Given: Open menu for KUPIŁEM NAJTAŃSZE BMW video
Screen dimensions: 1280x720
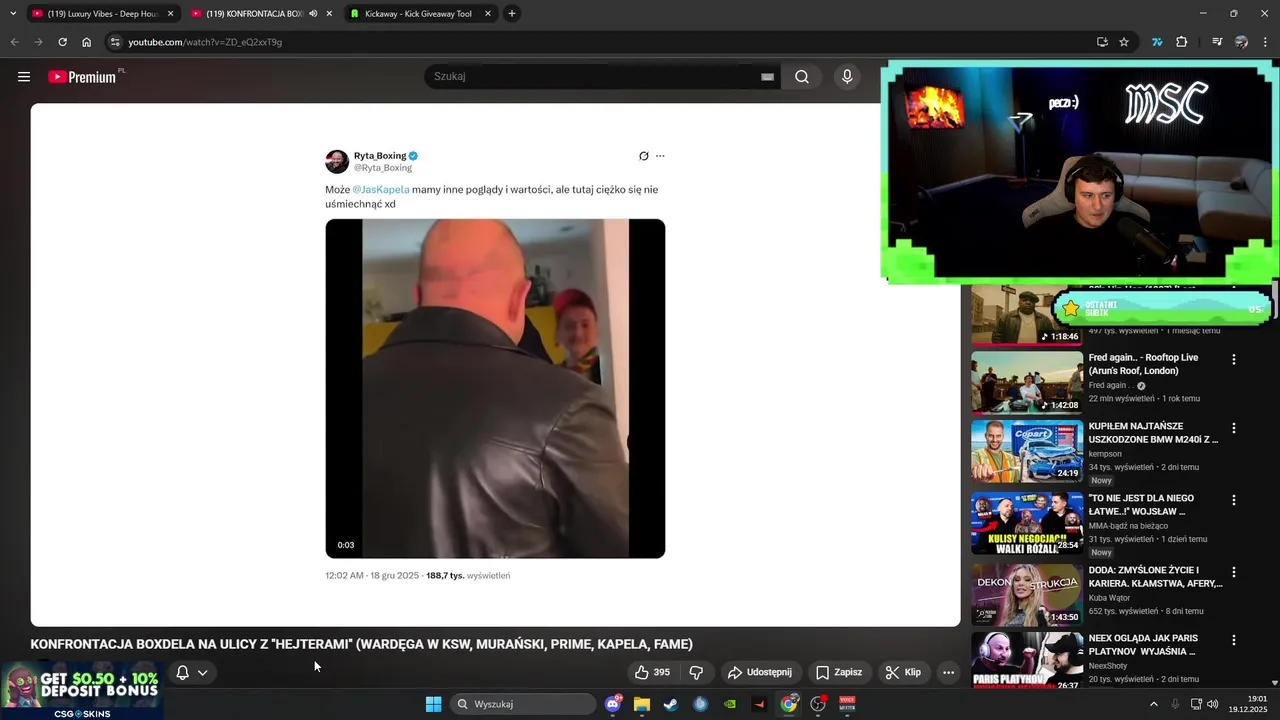Looking at the screenshot, I should (x=1234, y=428).
